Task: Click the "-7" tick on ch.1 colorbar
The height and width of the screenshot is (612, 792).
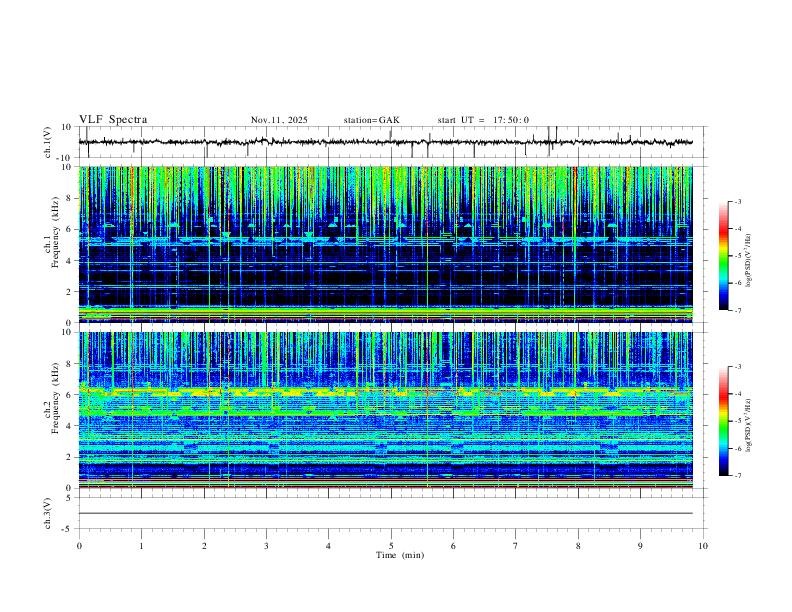Action: click(x=738, y=310)
